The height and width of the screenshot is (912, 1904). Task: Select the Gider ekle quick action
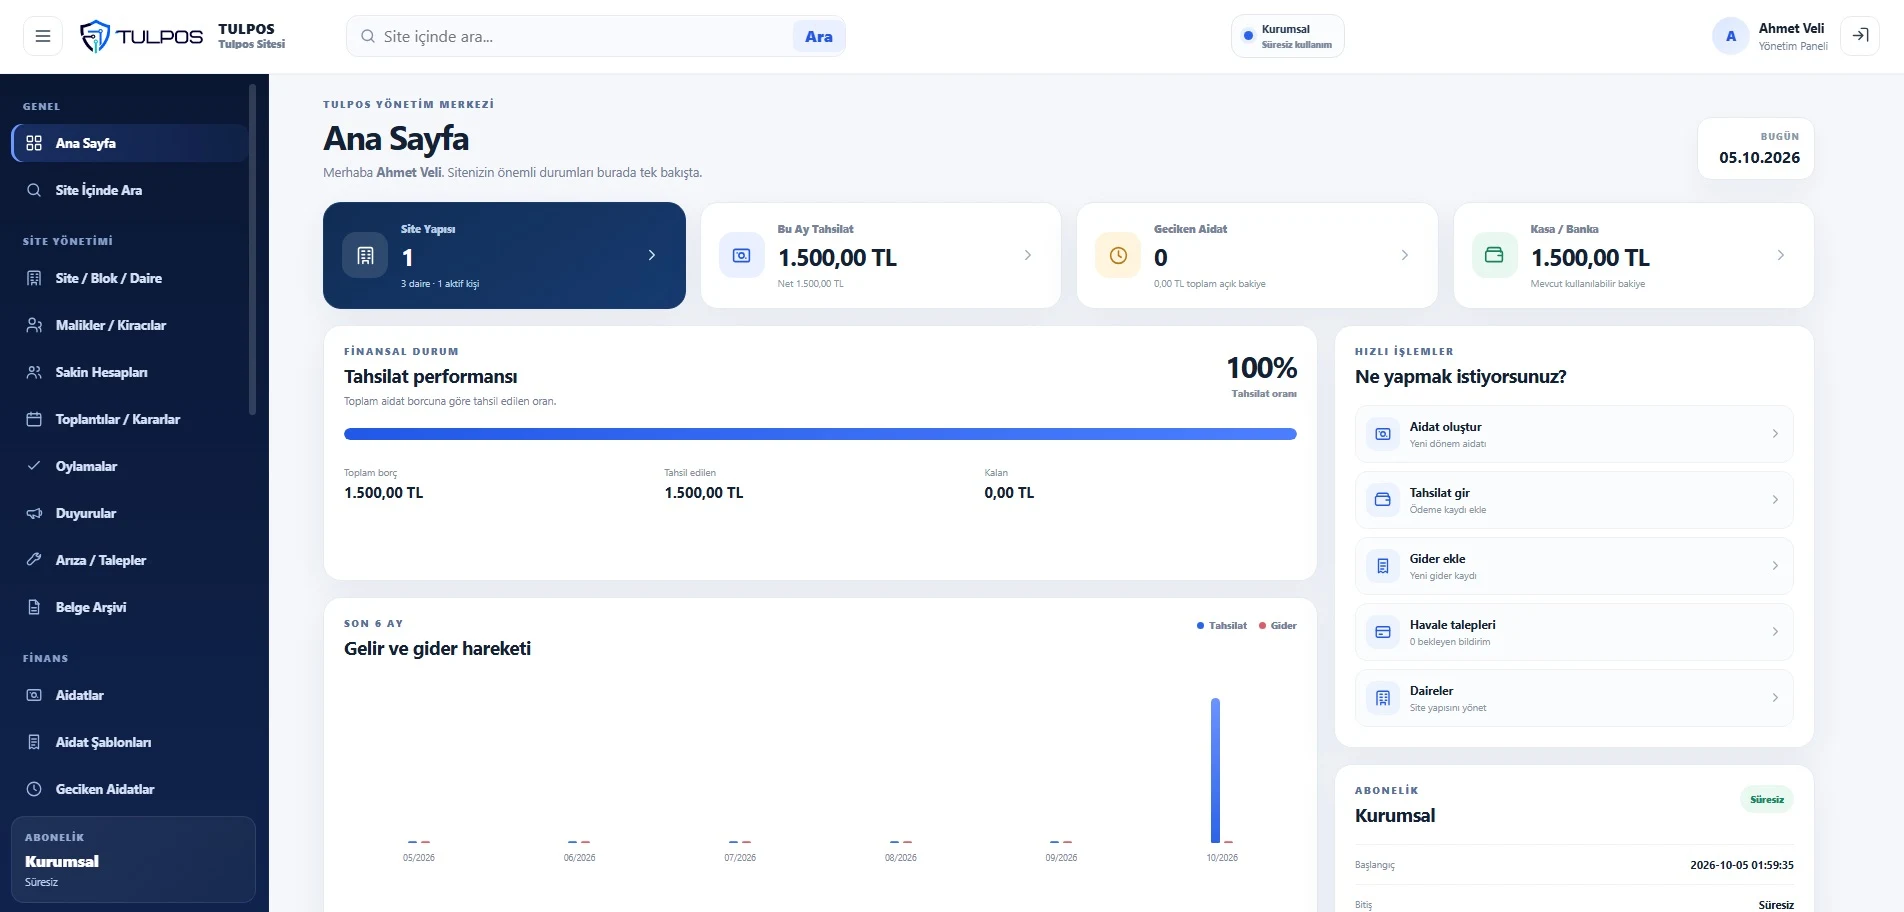1574,566
